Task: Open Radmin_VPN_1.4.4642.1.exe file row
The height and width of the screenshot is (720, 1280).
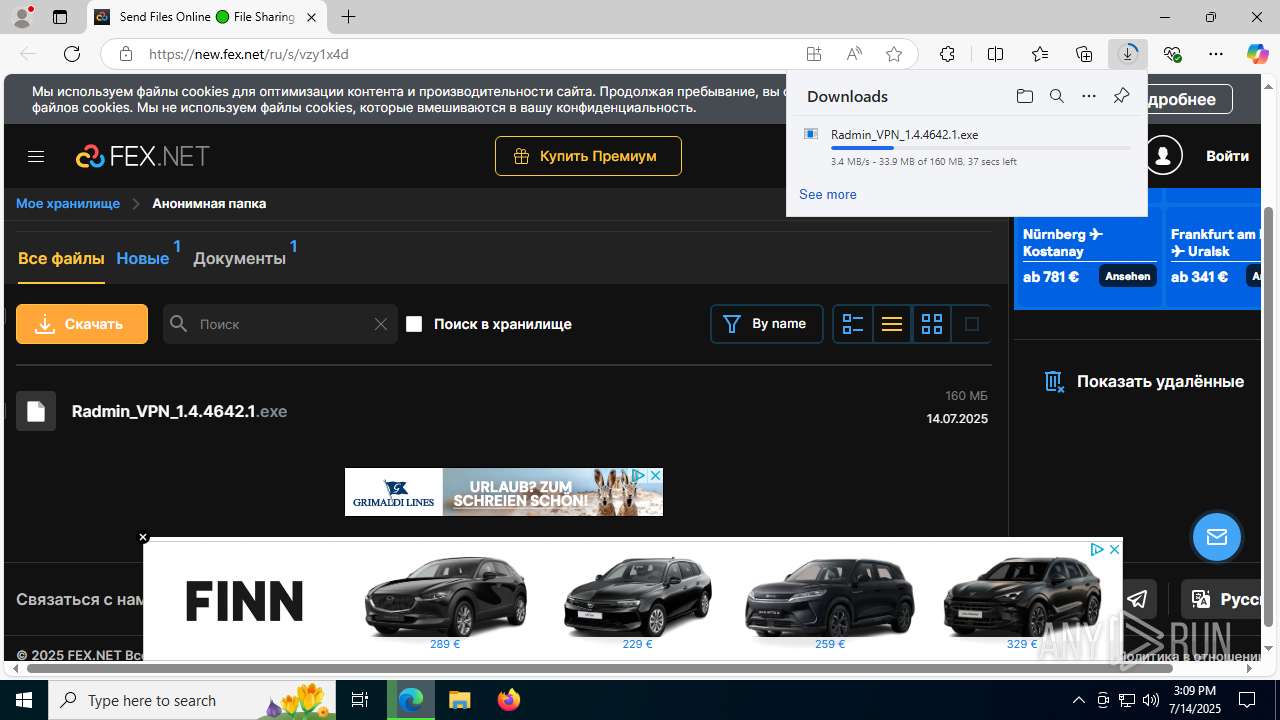Action: tap(503, 411)
